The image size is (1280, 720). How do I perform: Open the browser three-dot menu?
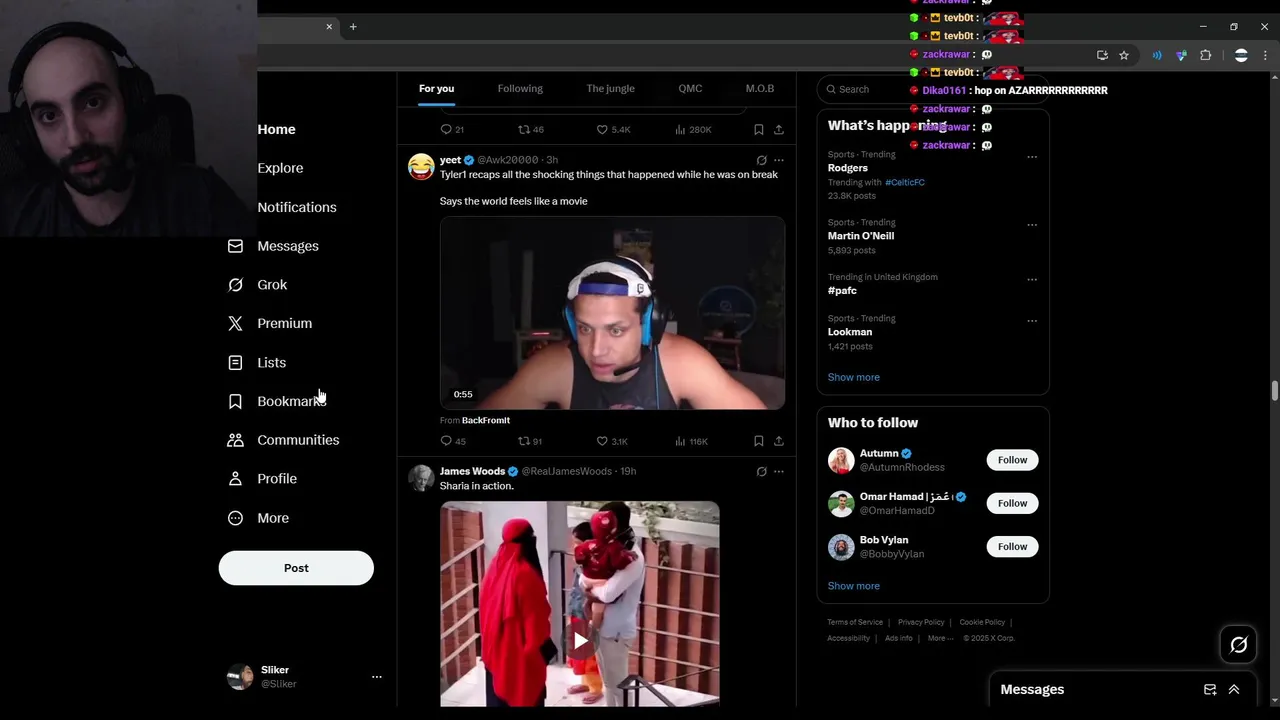1265,56
